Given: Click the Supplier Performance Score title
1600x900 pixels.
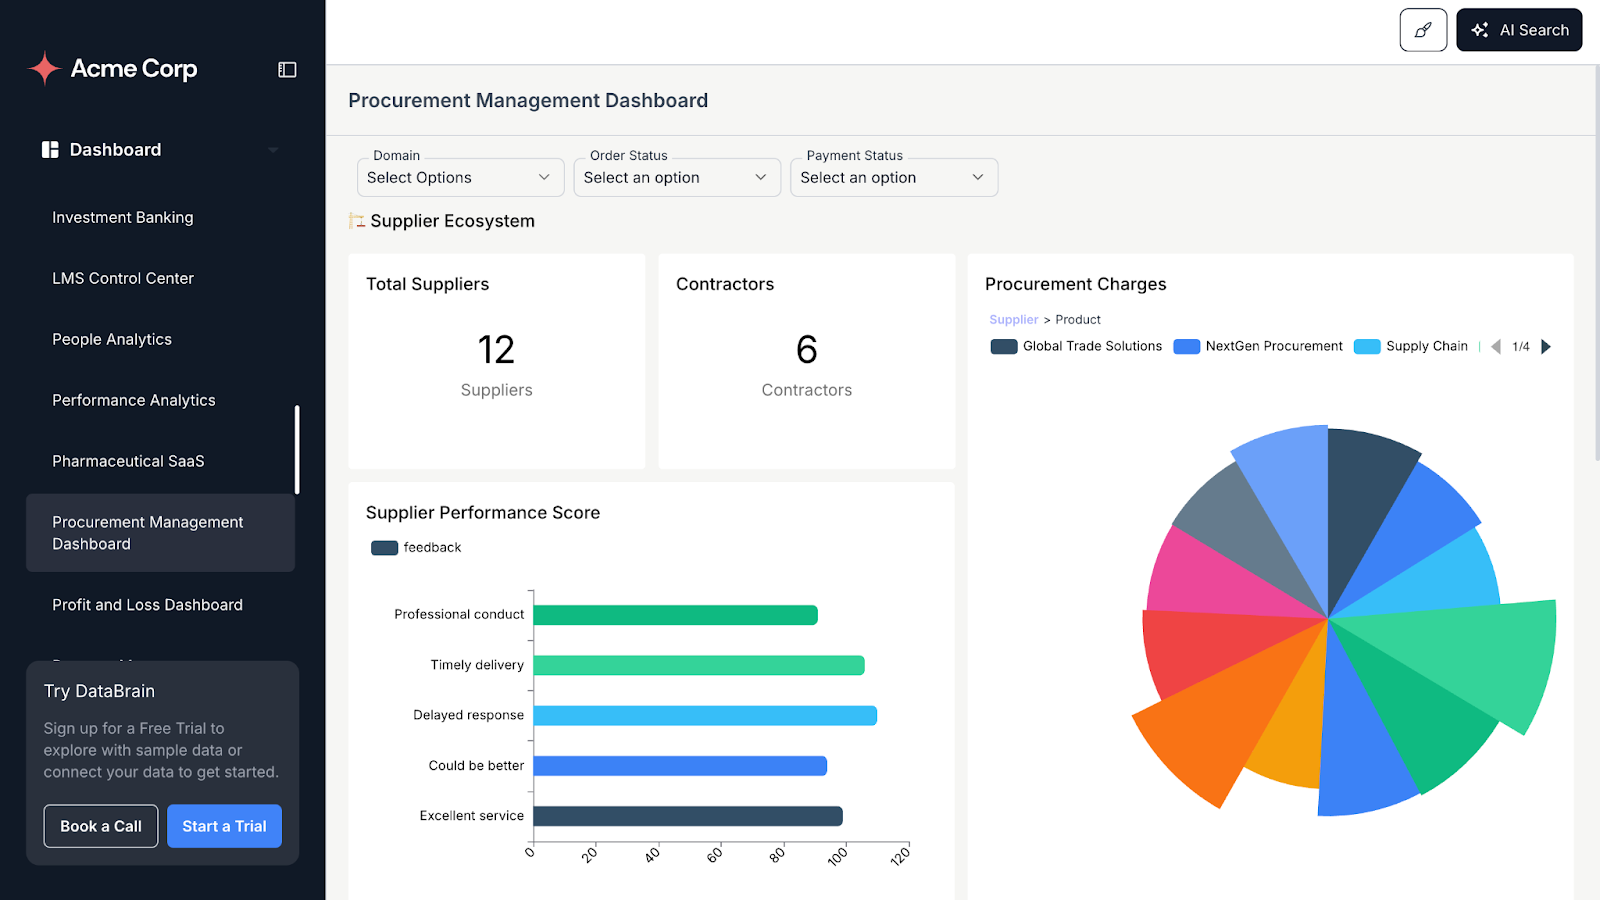Looking at the screenshot, I should pos(483,513).
